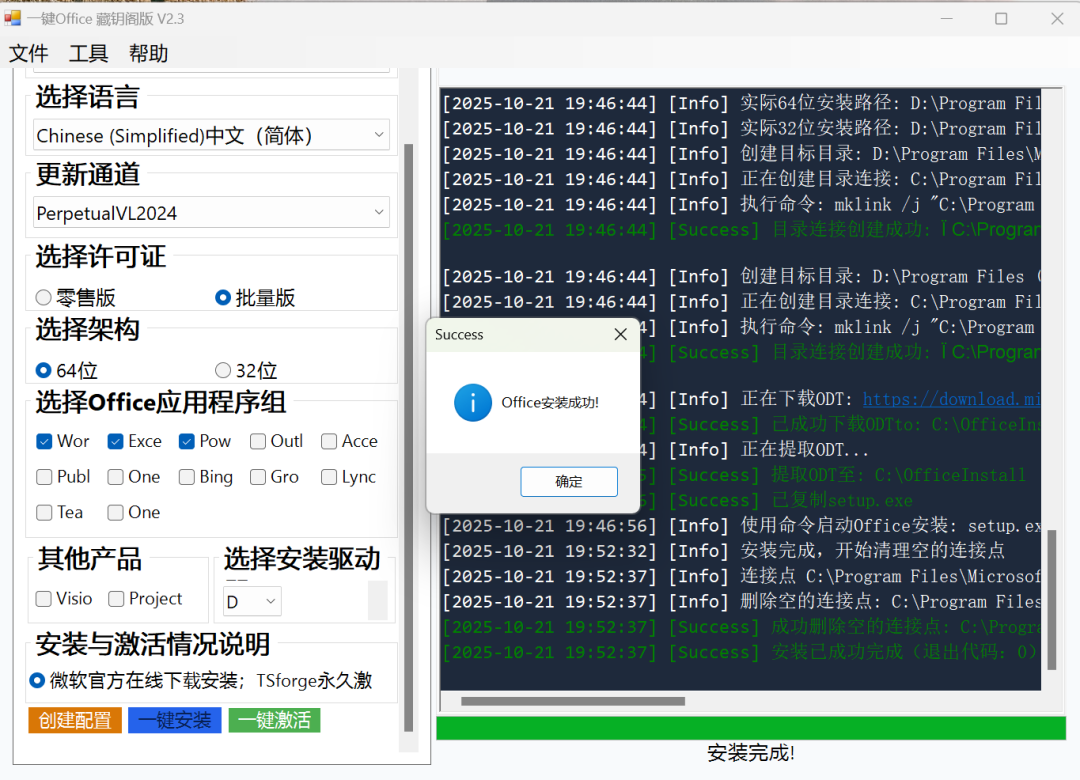This screenshot has height=780, width=1080.
Task: Click the app icon in the title bar
Action: [x=15, y=18]
